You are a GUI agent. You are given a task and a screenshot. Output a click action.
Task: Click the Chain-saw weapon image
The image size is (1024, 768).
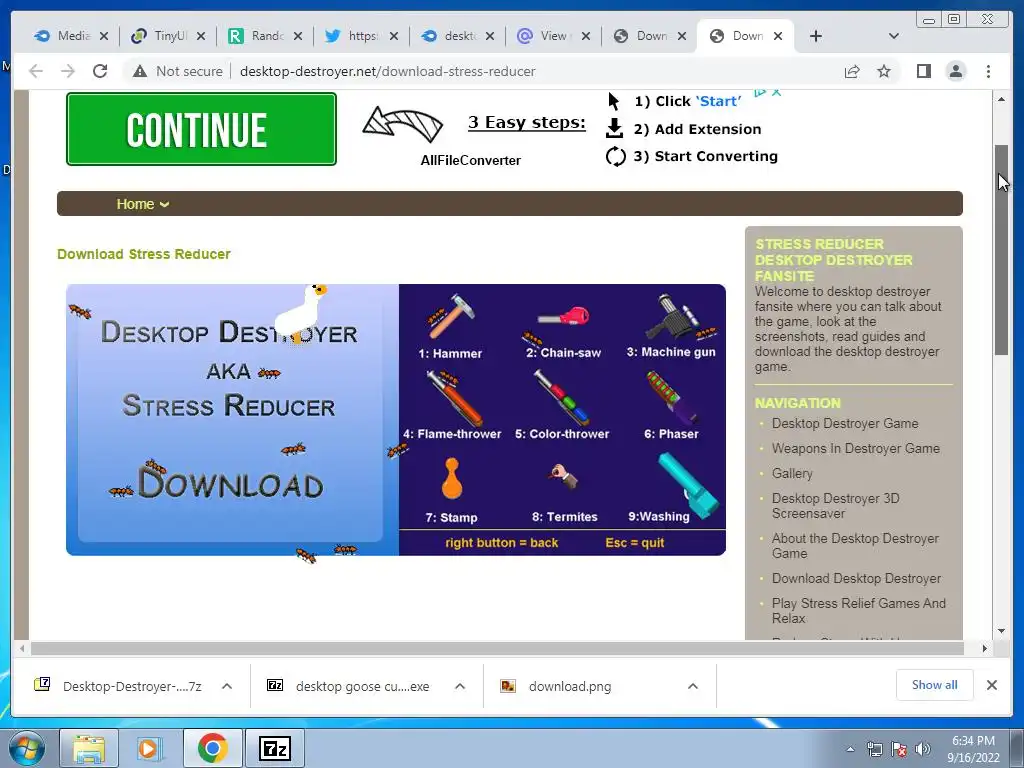pos(563,318)
